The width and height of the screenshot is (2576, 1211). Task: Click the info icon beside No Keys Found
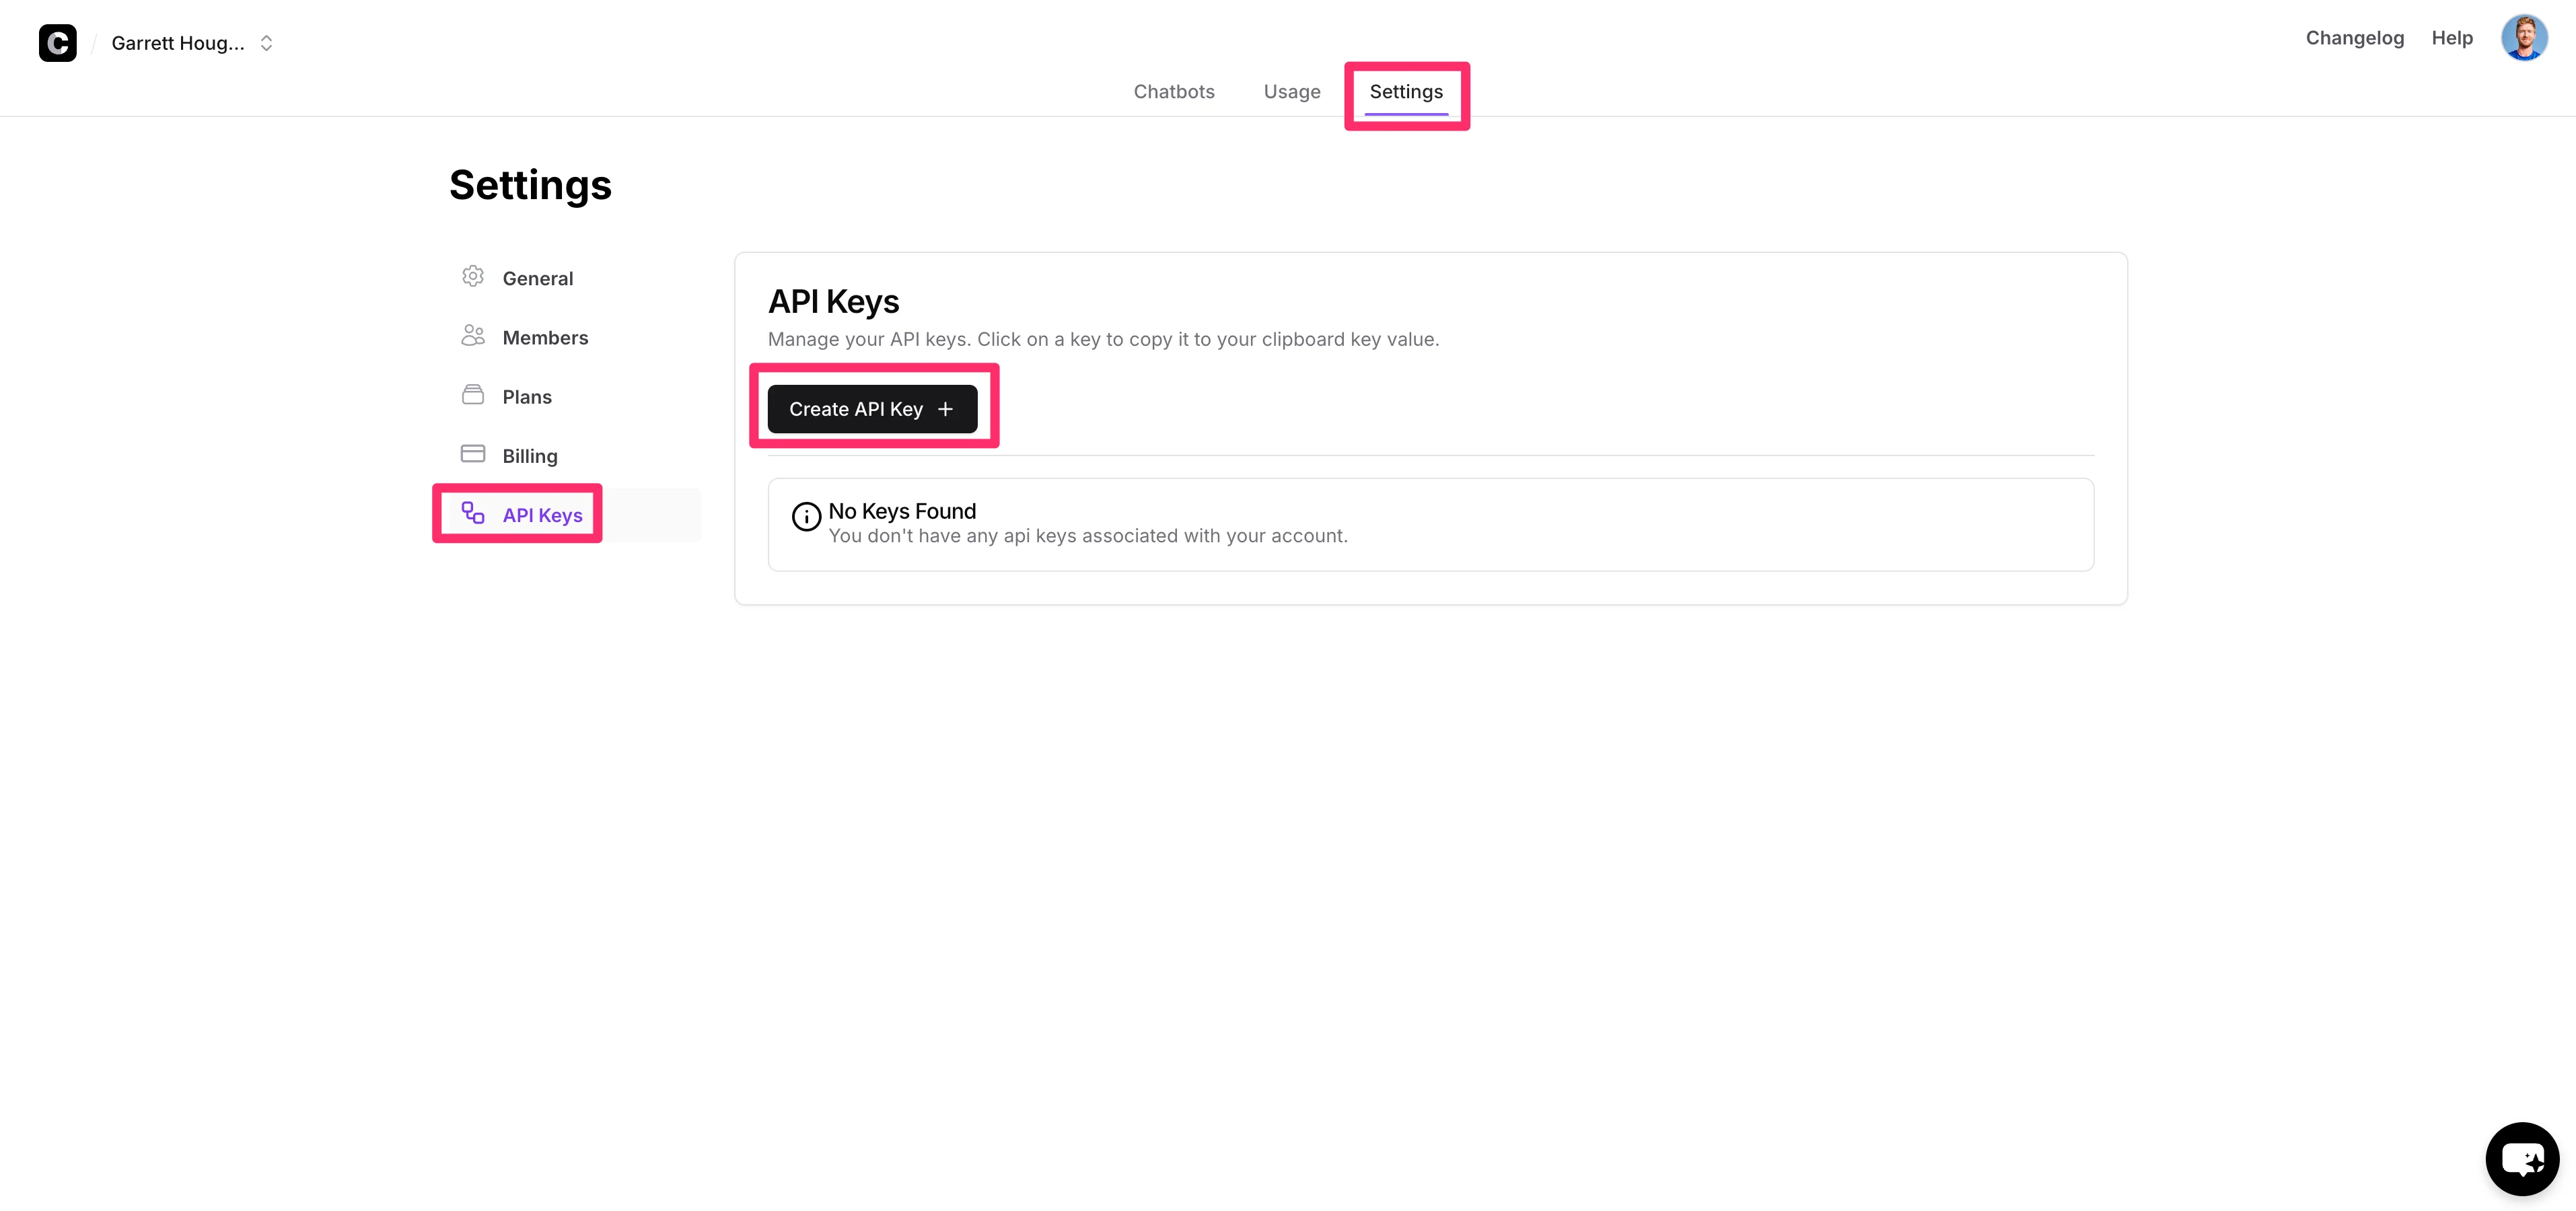point(806,517)
